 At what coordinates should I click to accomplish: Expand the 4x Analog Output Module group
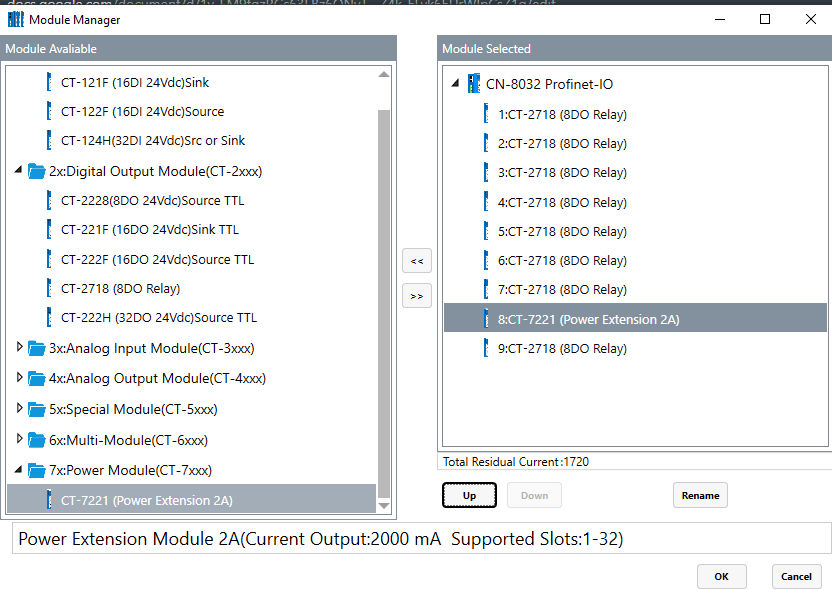coord(20,377)
